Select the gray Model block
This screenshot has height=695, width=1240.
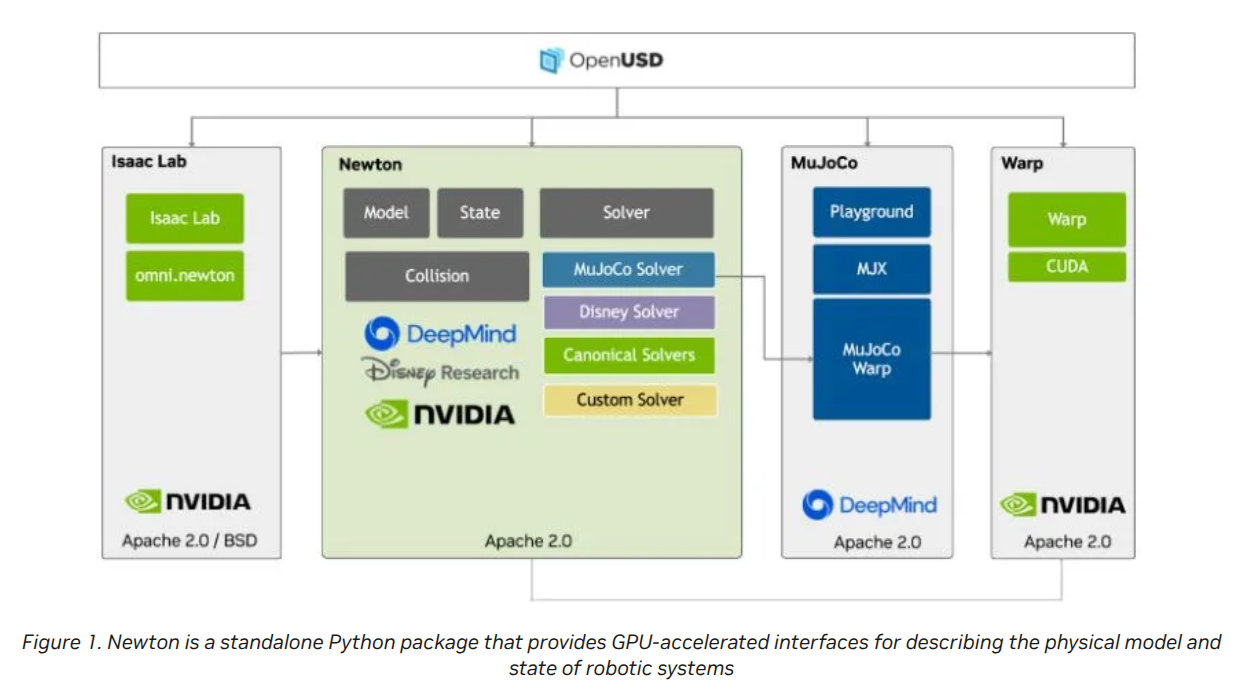(x=386, y=213)
